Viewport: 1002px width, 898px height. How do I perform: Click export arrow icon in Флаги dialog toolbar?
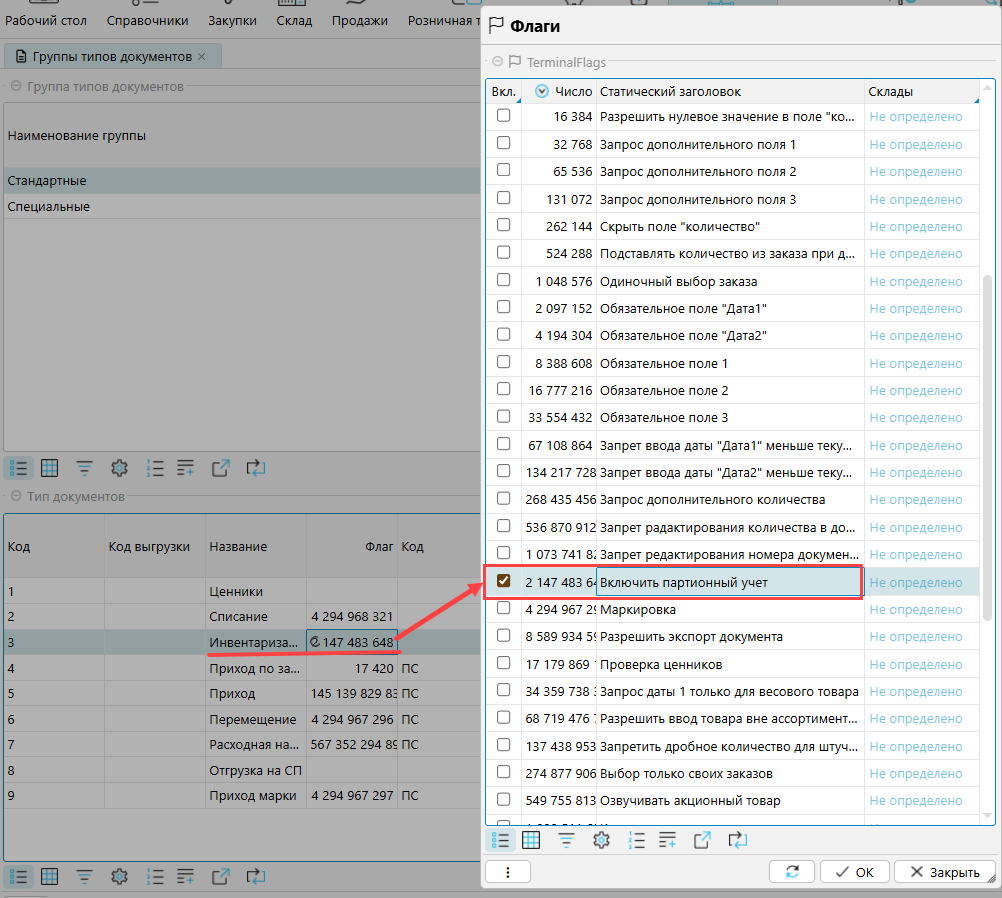coord(703,840)
